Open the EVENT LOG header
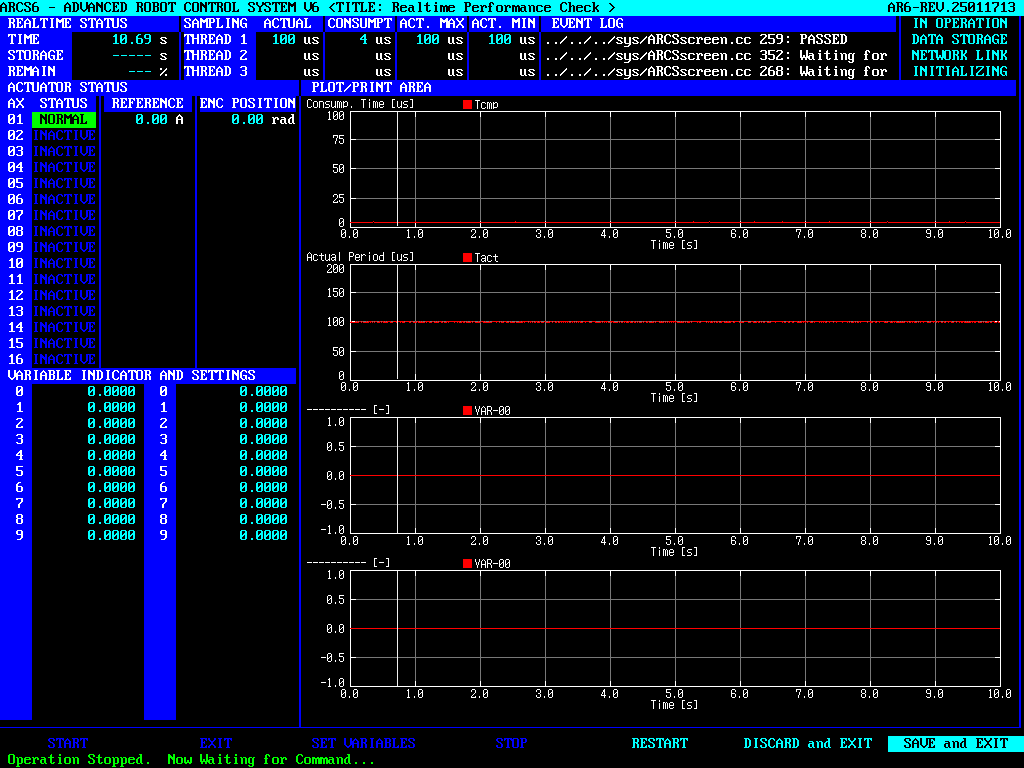1024x768 pixels. point(587,23)
